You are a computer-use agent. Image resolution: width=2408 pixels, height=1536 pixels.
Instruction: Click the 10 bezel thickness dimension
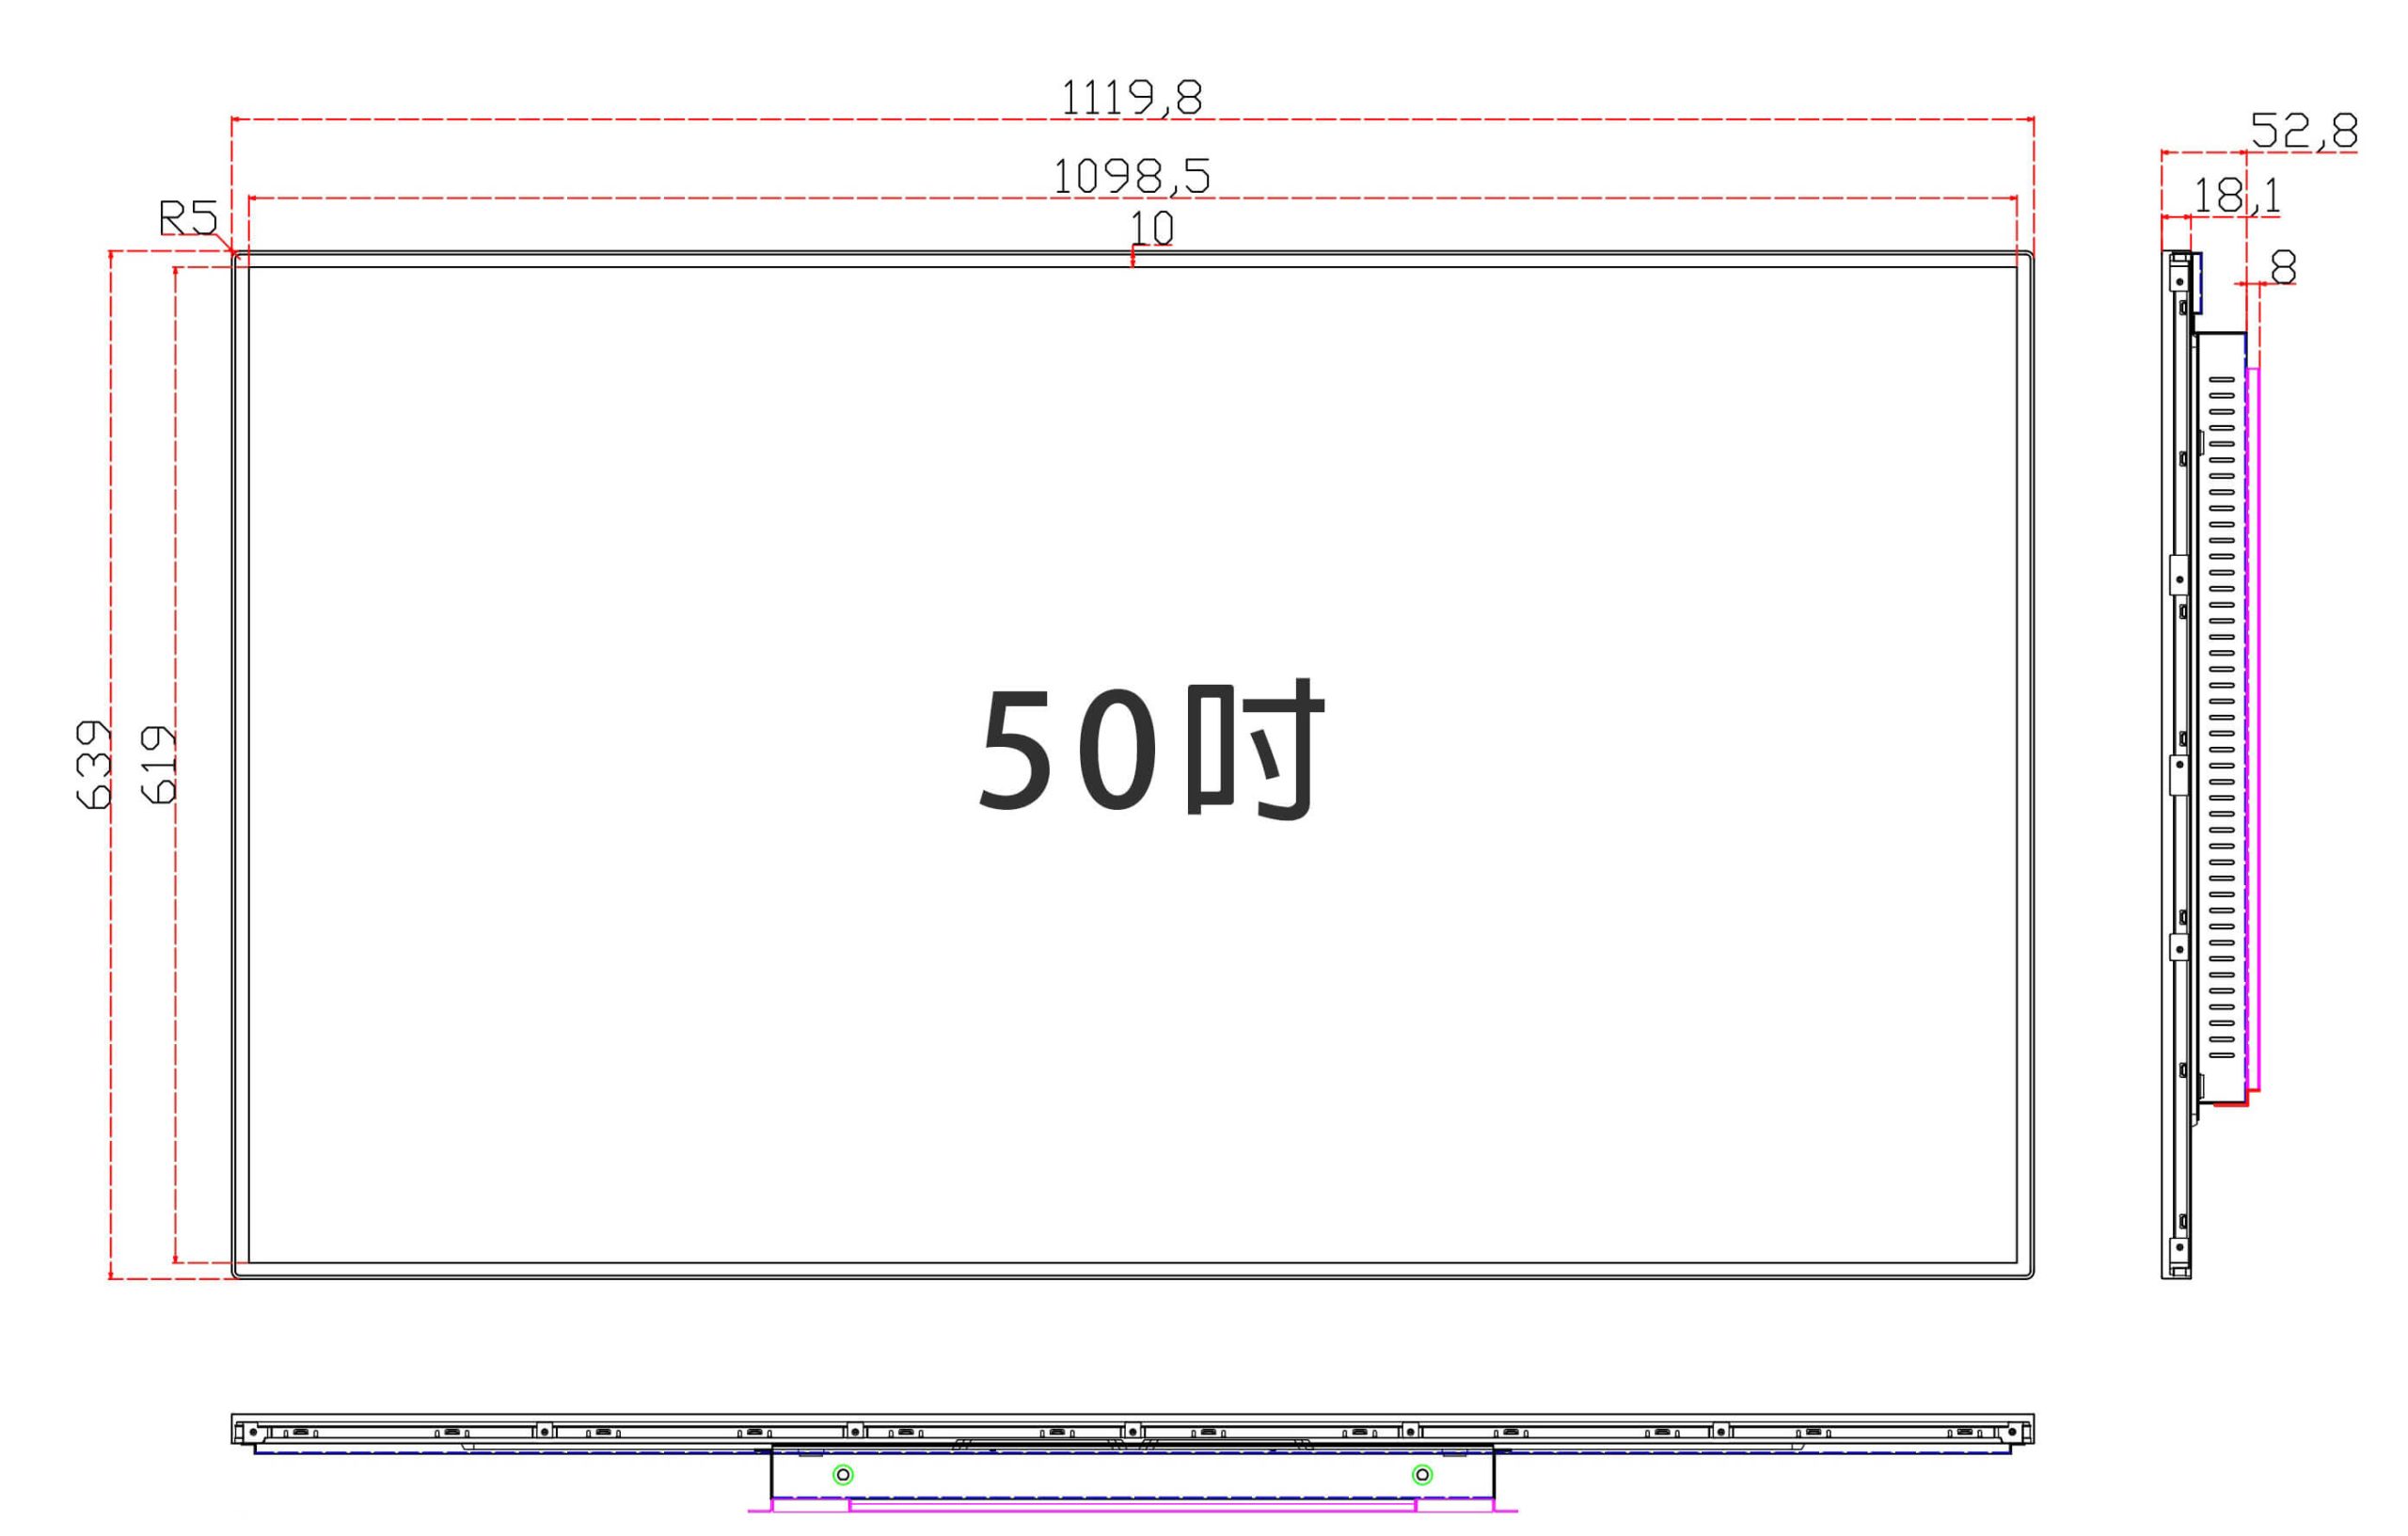(1151, 229)
